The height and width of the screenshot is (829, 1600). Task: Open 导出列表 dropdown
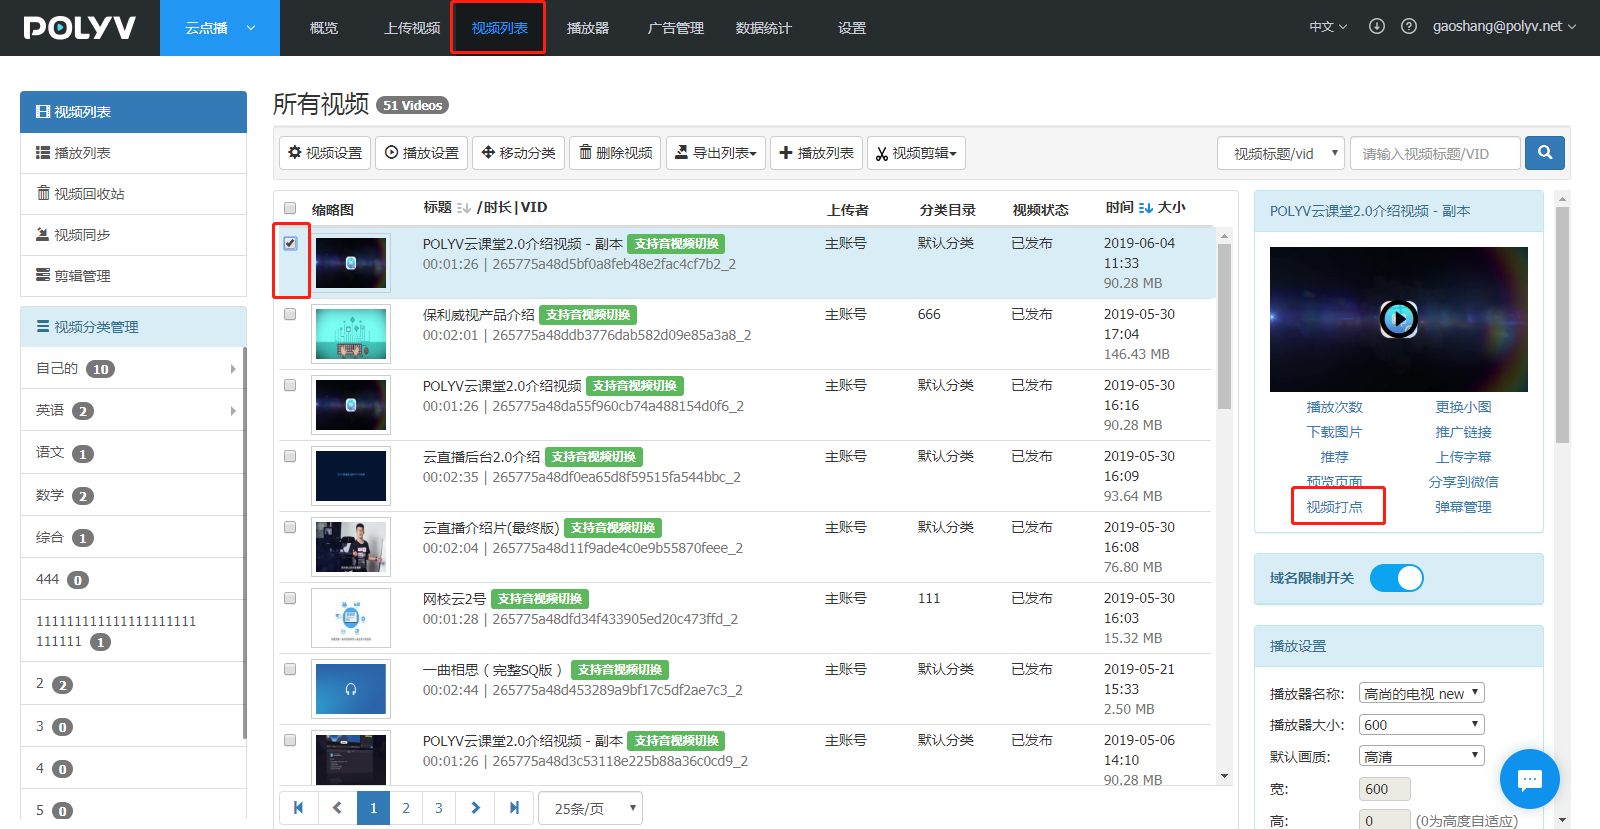(x=716, y=153)
